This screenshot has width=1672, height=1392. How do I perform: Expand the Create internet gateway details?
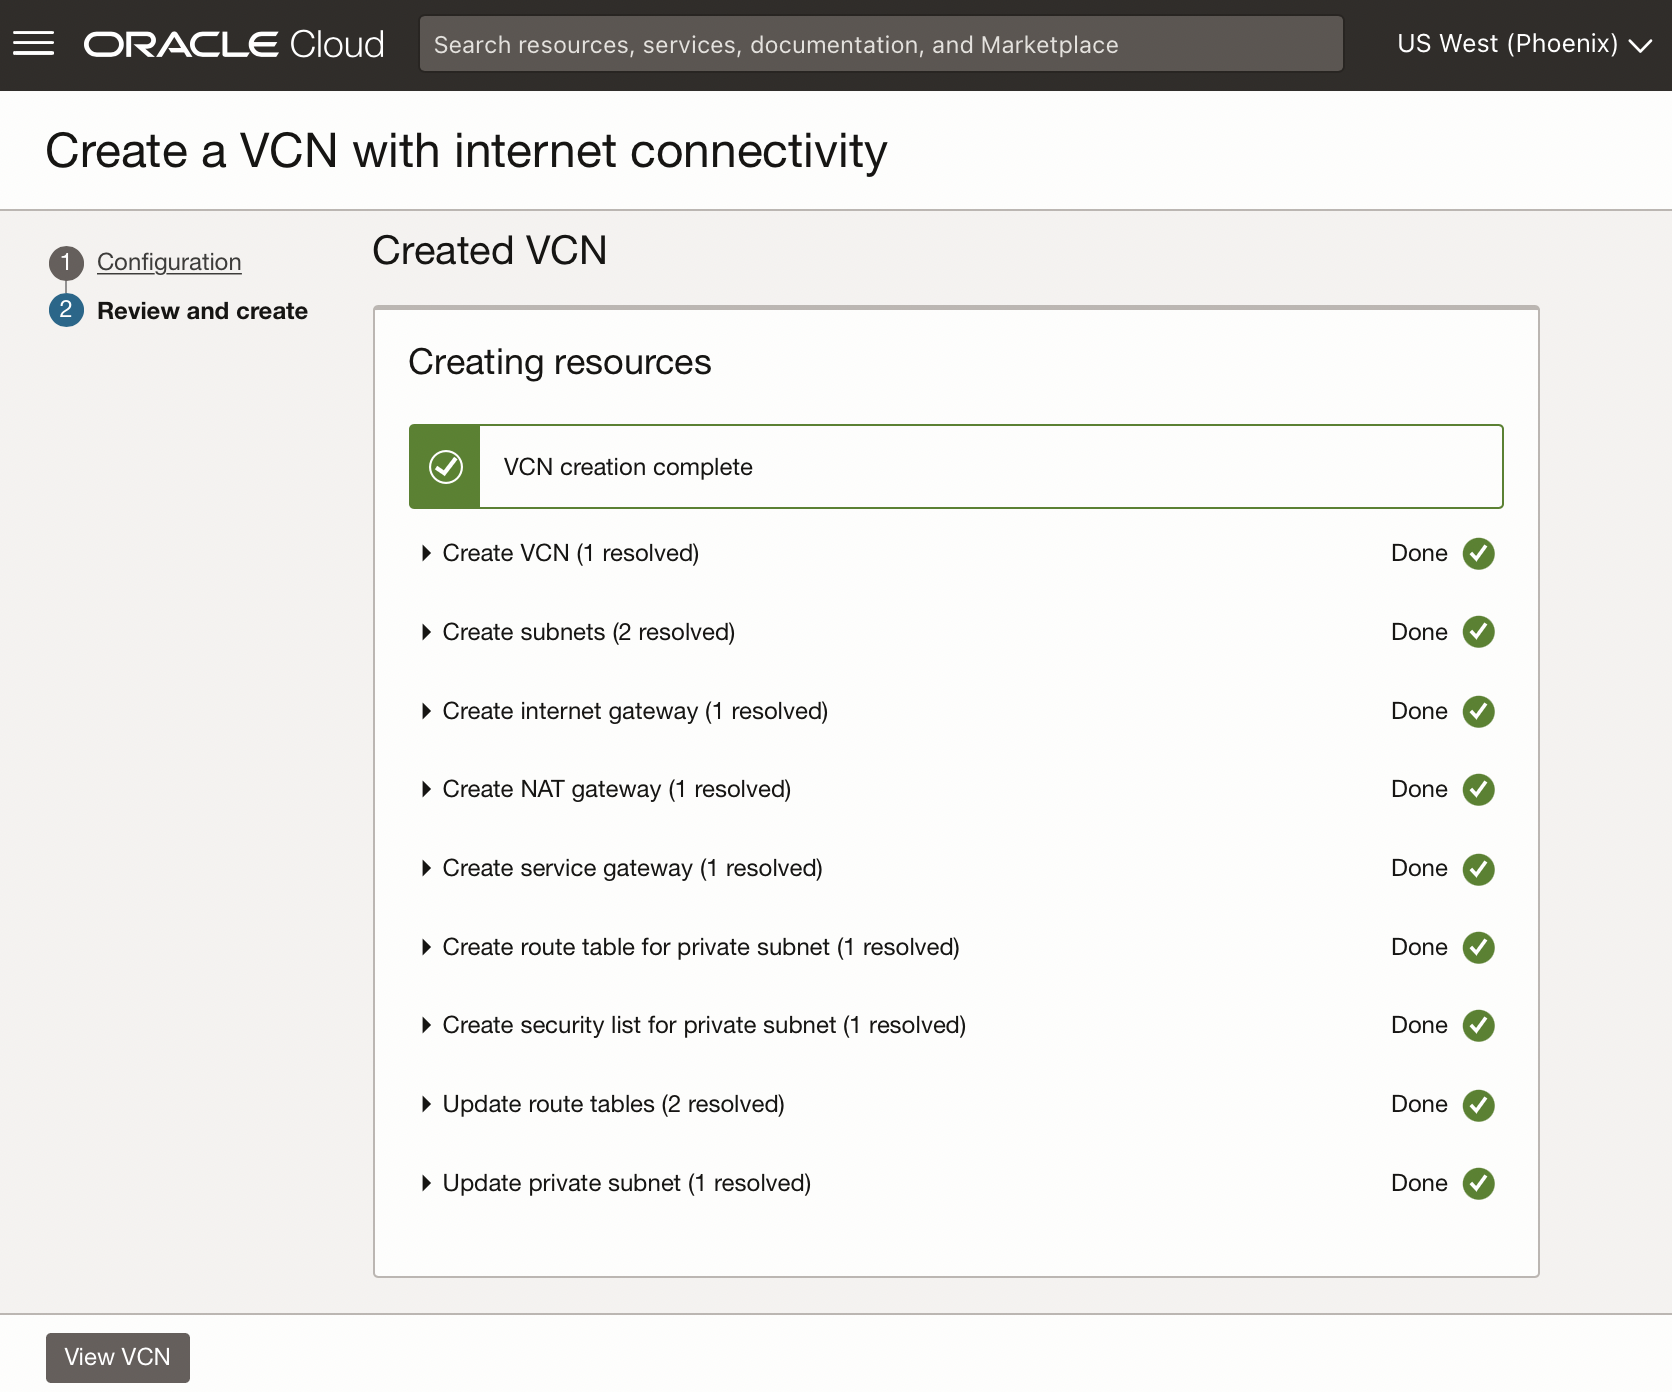426,711
